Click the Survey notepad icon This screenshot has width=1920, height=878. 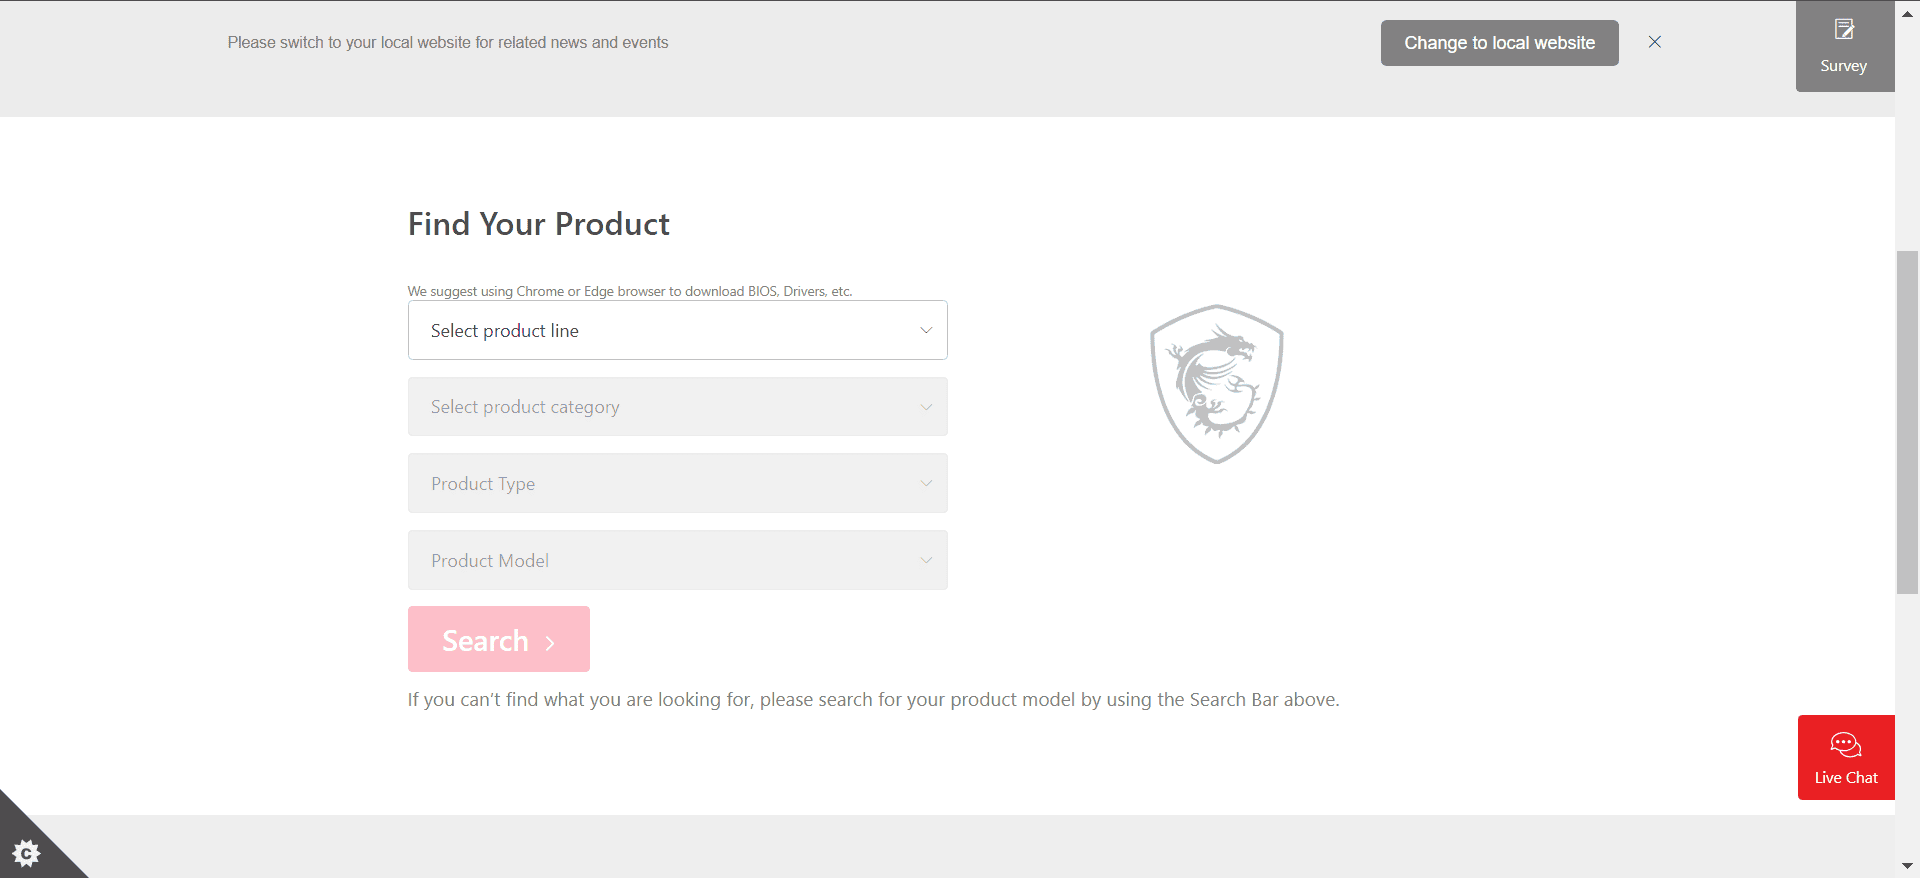1844,30
